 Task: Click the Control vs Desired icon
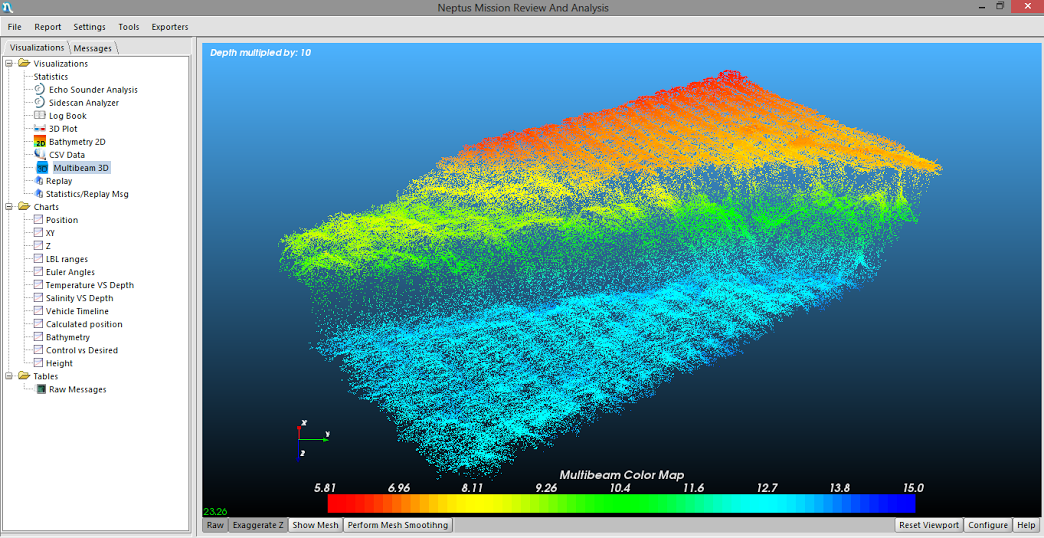[38, 350]
